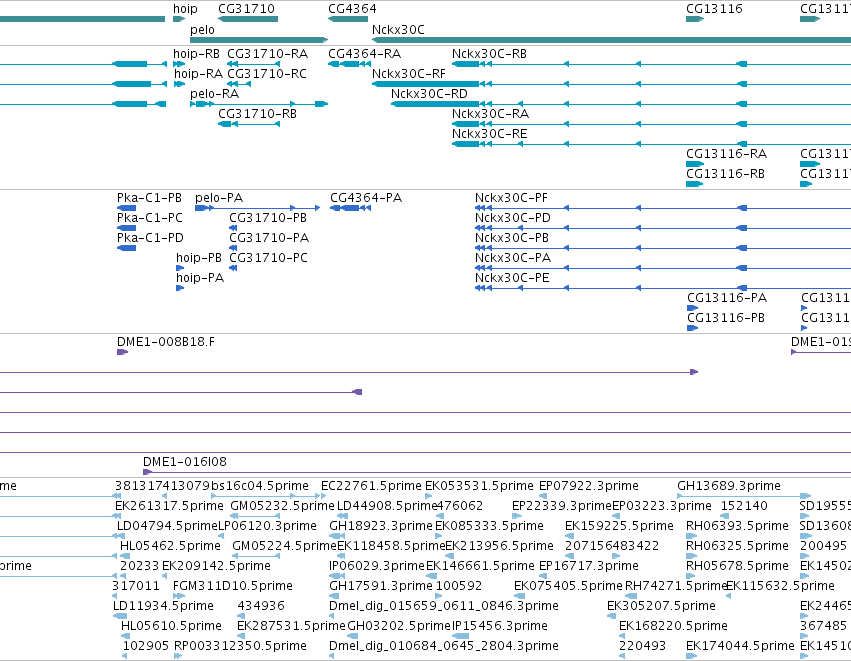
Task: Select protein CG13116-PA
Action: click(x=727, y=298)
